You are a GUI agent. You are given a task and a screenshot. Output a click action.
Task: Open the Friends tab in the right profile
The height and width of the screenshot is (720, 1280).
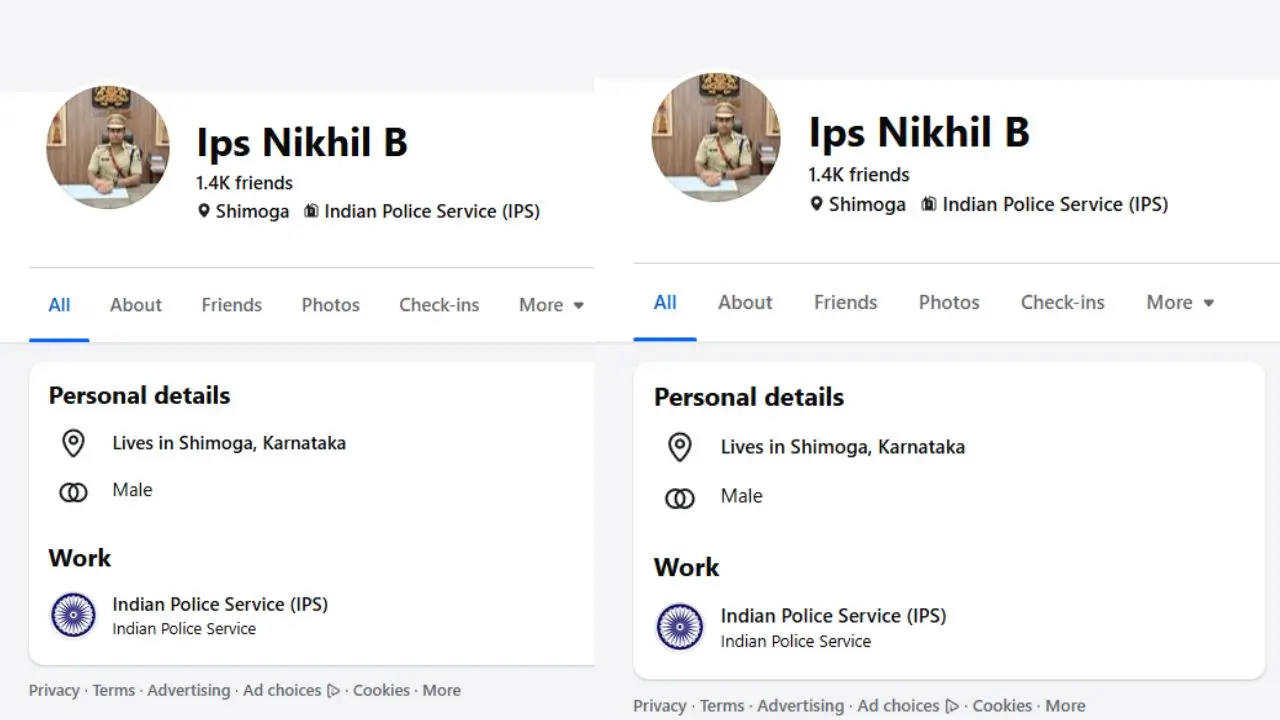click(846, 302)
